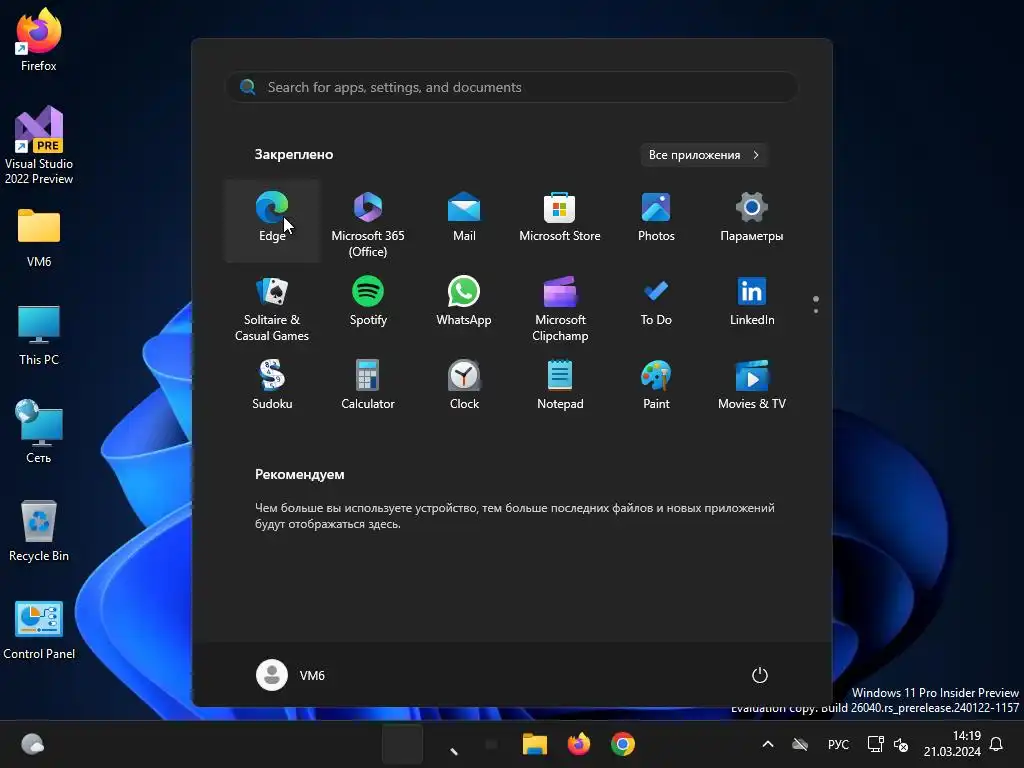Launch Spotify
The width and height of the screenshot is (1024, 768).
coord(368,305)
